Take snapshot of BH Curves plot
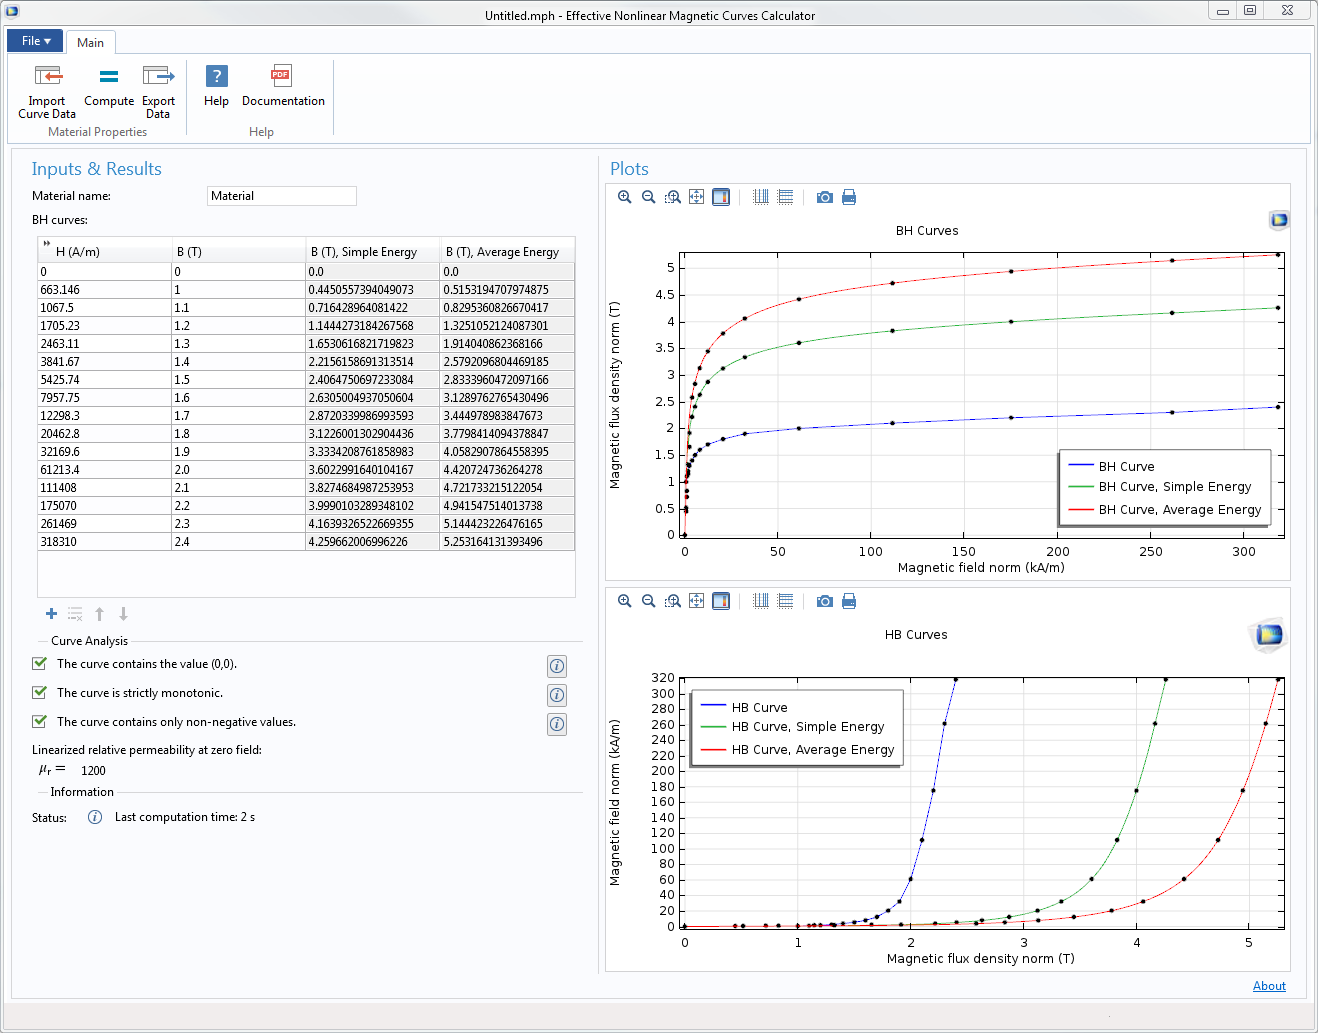This screenshot has height=1033, width=1318. pyautogui.click(x=824, y=197)
